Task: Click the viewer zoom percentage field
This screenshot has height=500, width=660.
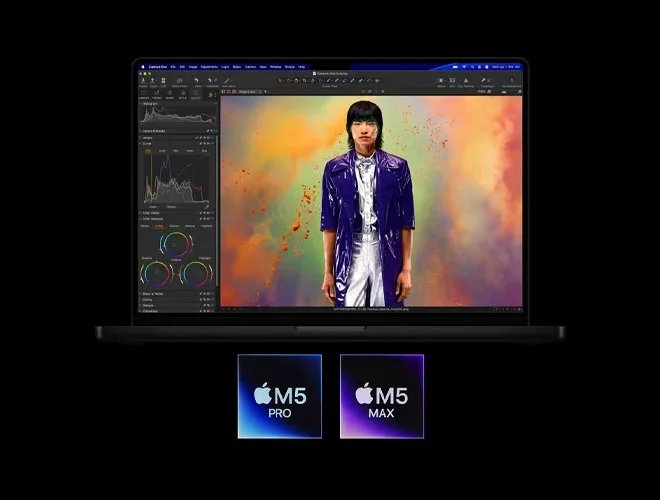Action: (482, 91)
